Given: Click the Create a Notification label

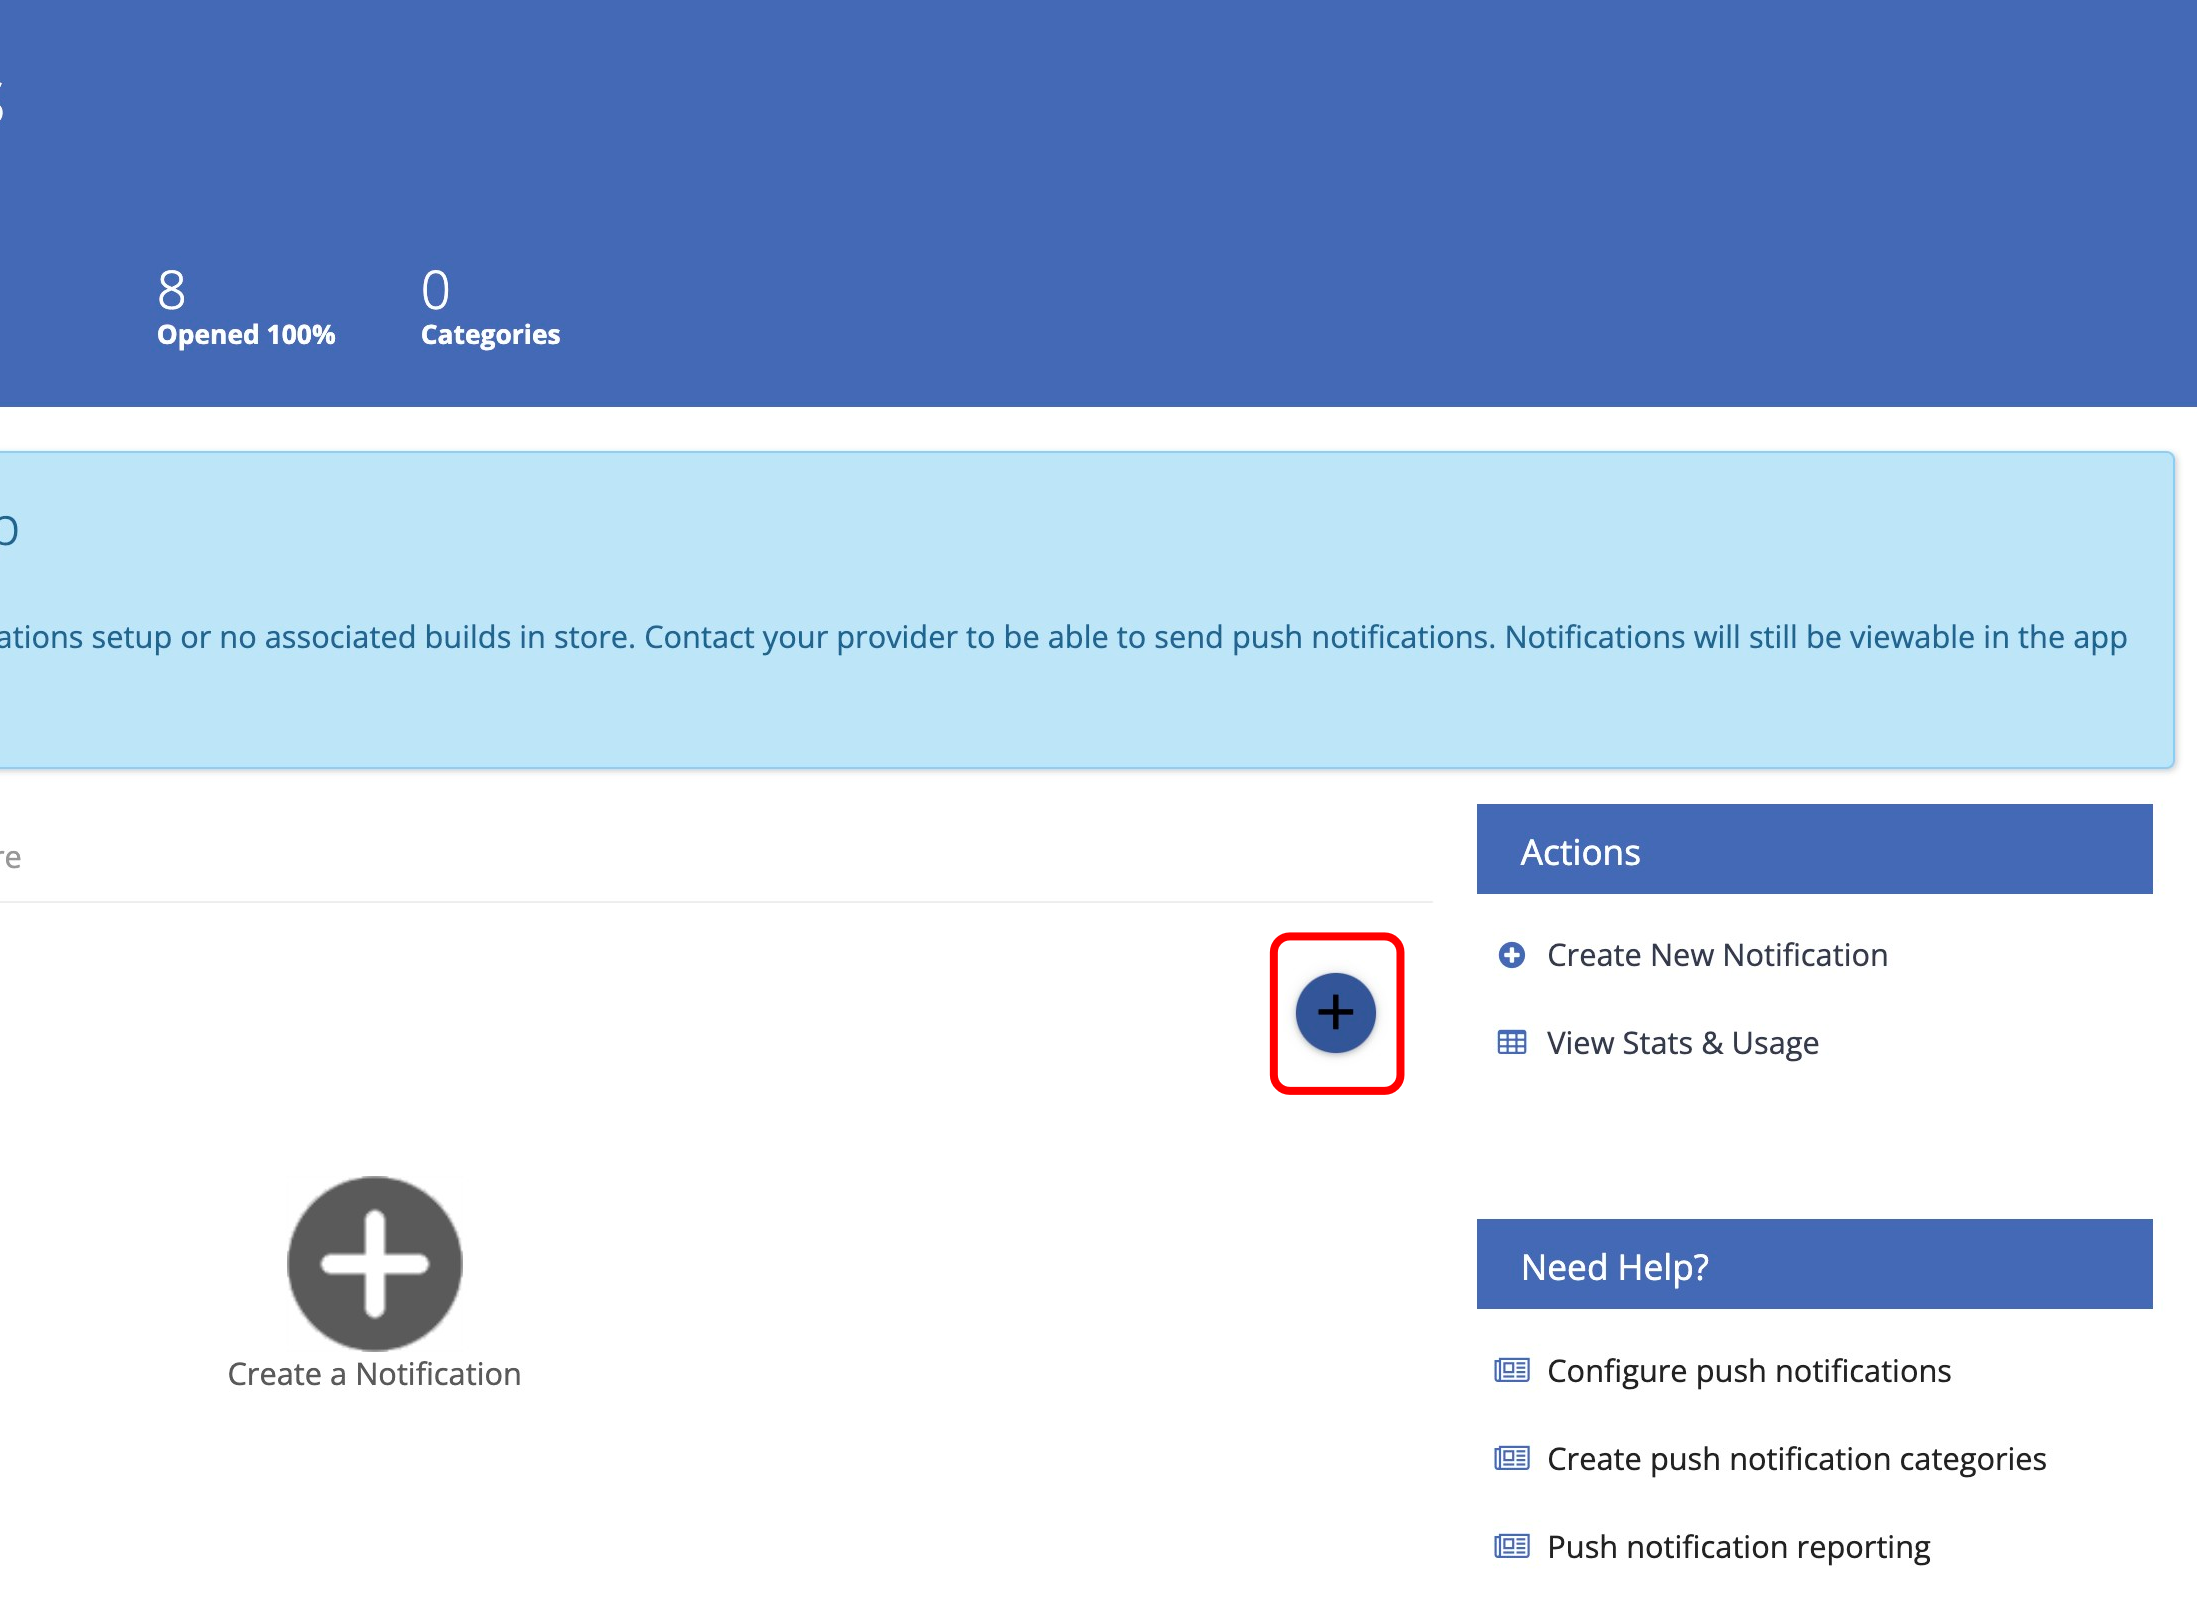Looking at the screenshot, I should coord(374,1374).
